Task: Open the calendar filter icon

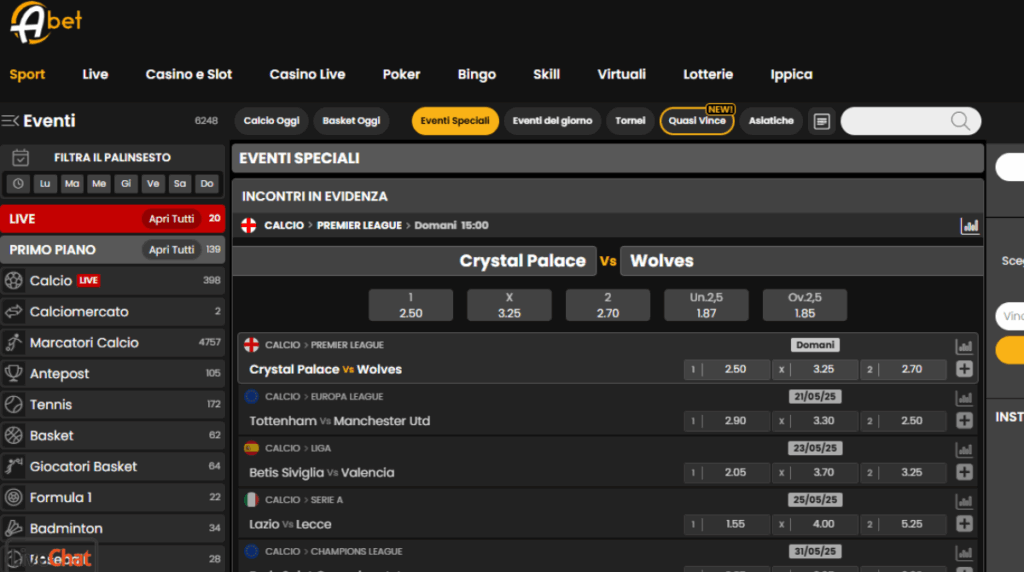Action: click(x=20, y=157)
